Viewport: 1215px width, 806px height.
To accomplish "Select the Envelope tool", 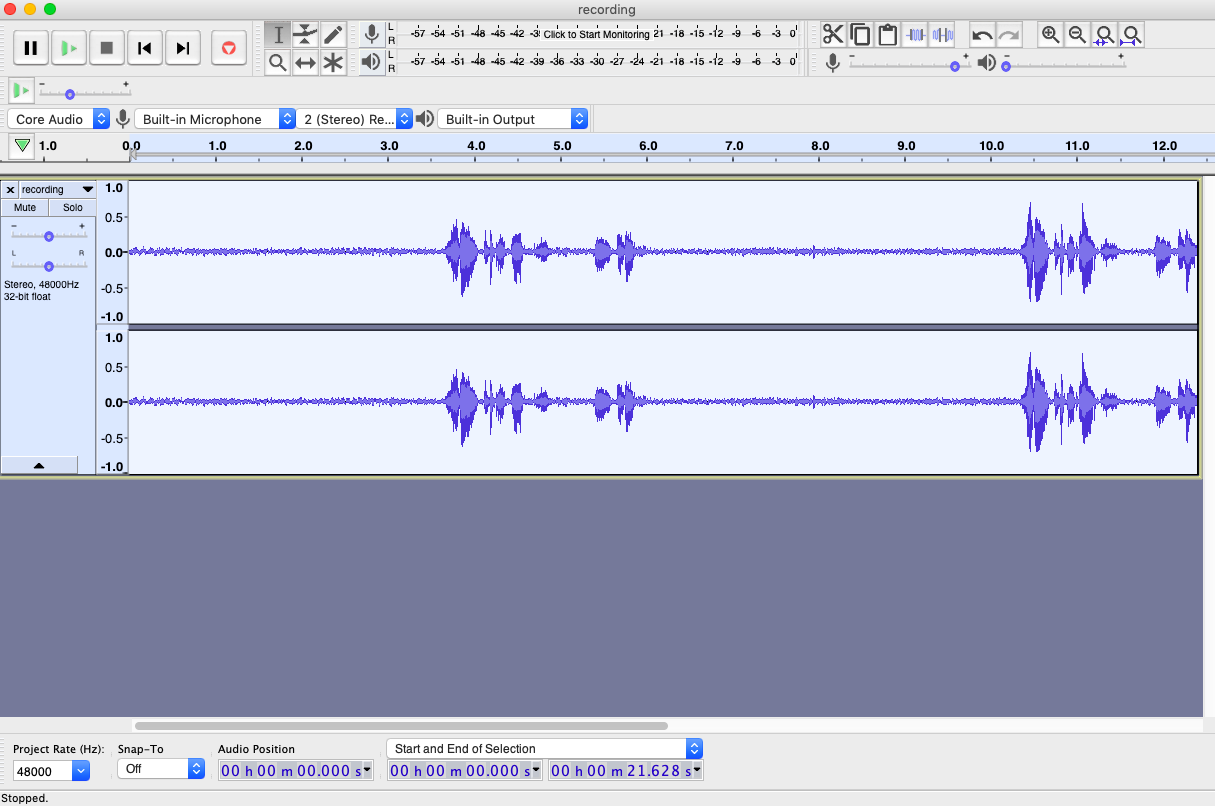I will pos(305,35).
